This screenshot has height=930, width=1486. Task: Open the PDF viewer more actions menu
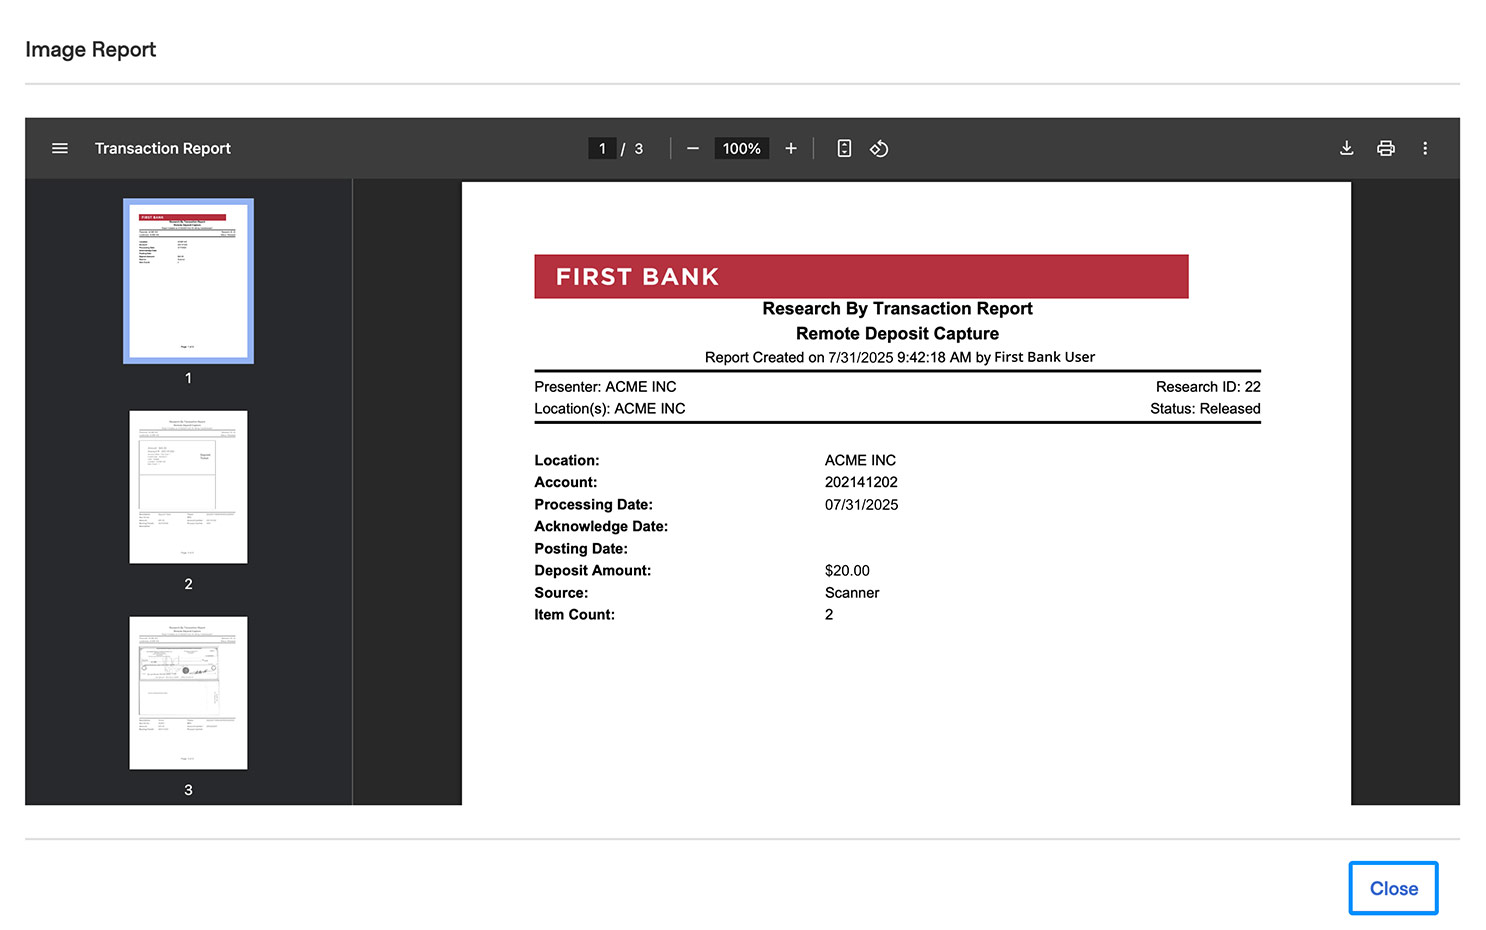(1425, 148)
